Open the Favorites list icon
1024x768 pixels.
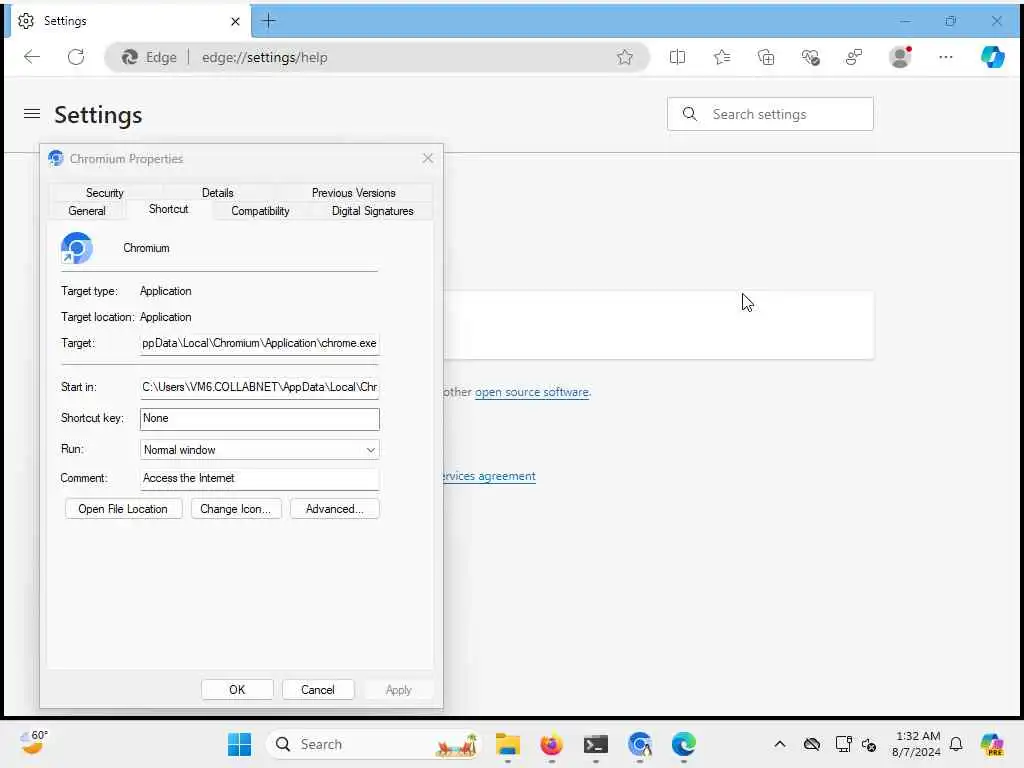point(722,57)
